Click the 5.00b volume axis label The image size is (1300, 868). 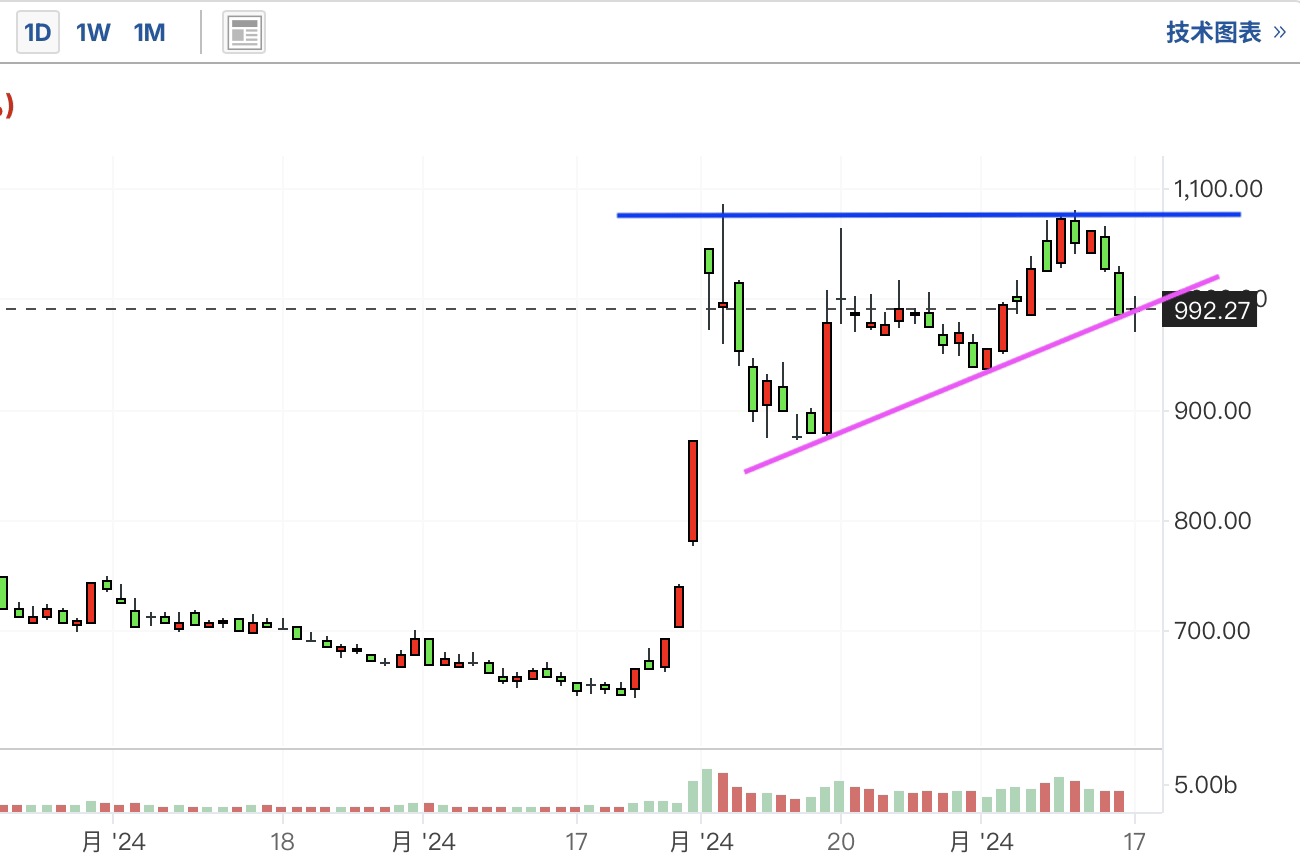tap(1205, 785)
